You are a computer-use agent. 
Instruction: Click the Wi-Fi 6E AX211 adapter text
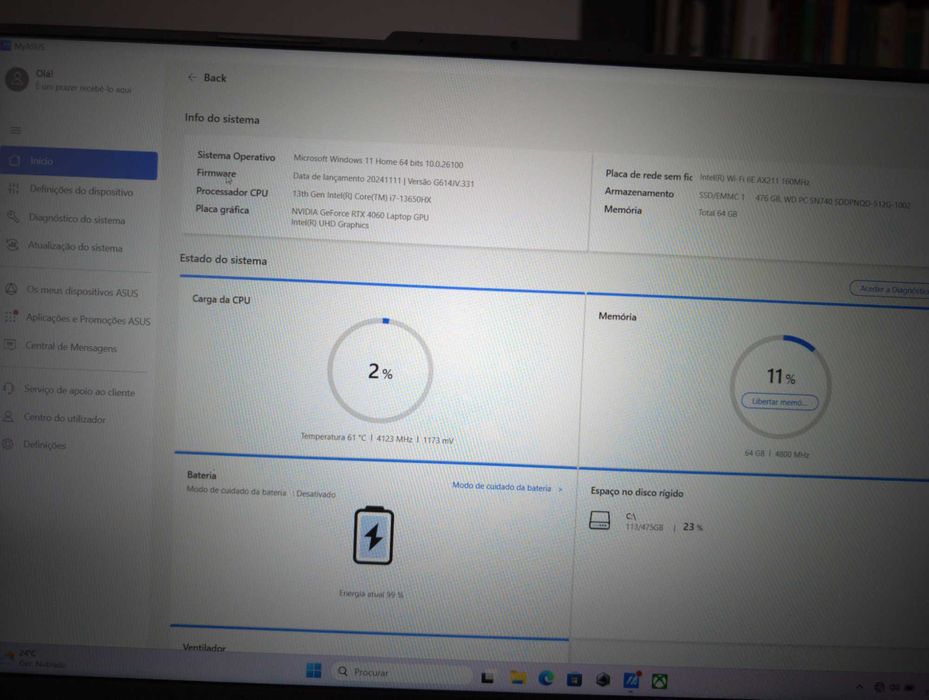click(754, 180)
